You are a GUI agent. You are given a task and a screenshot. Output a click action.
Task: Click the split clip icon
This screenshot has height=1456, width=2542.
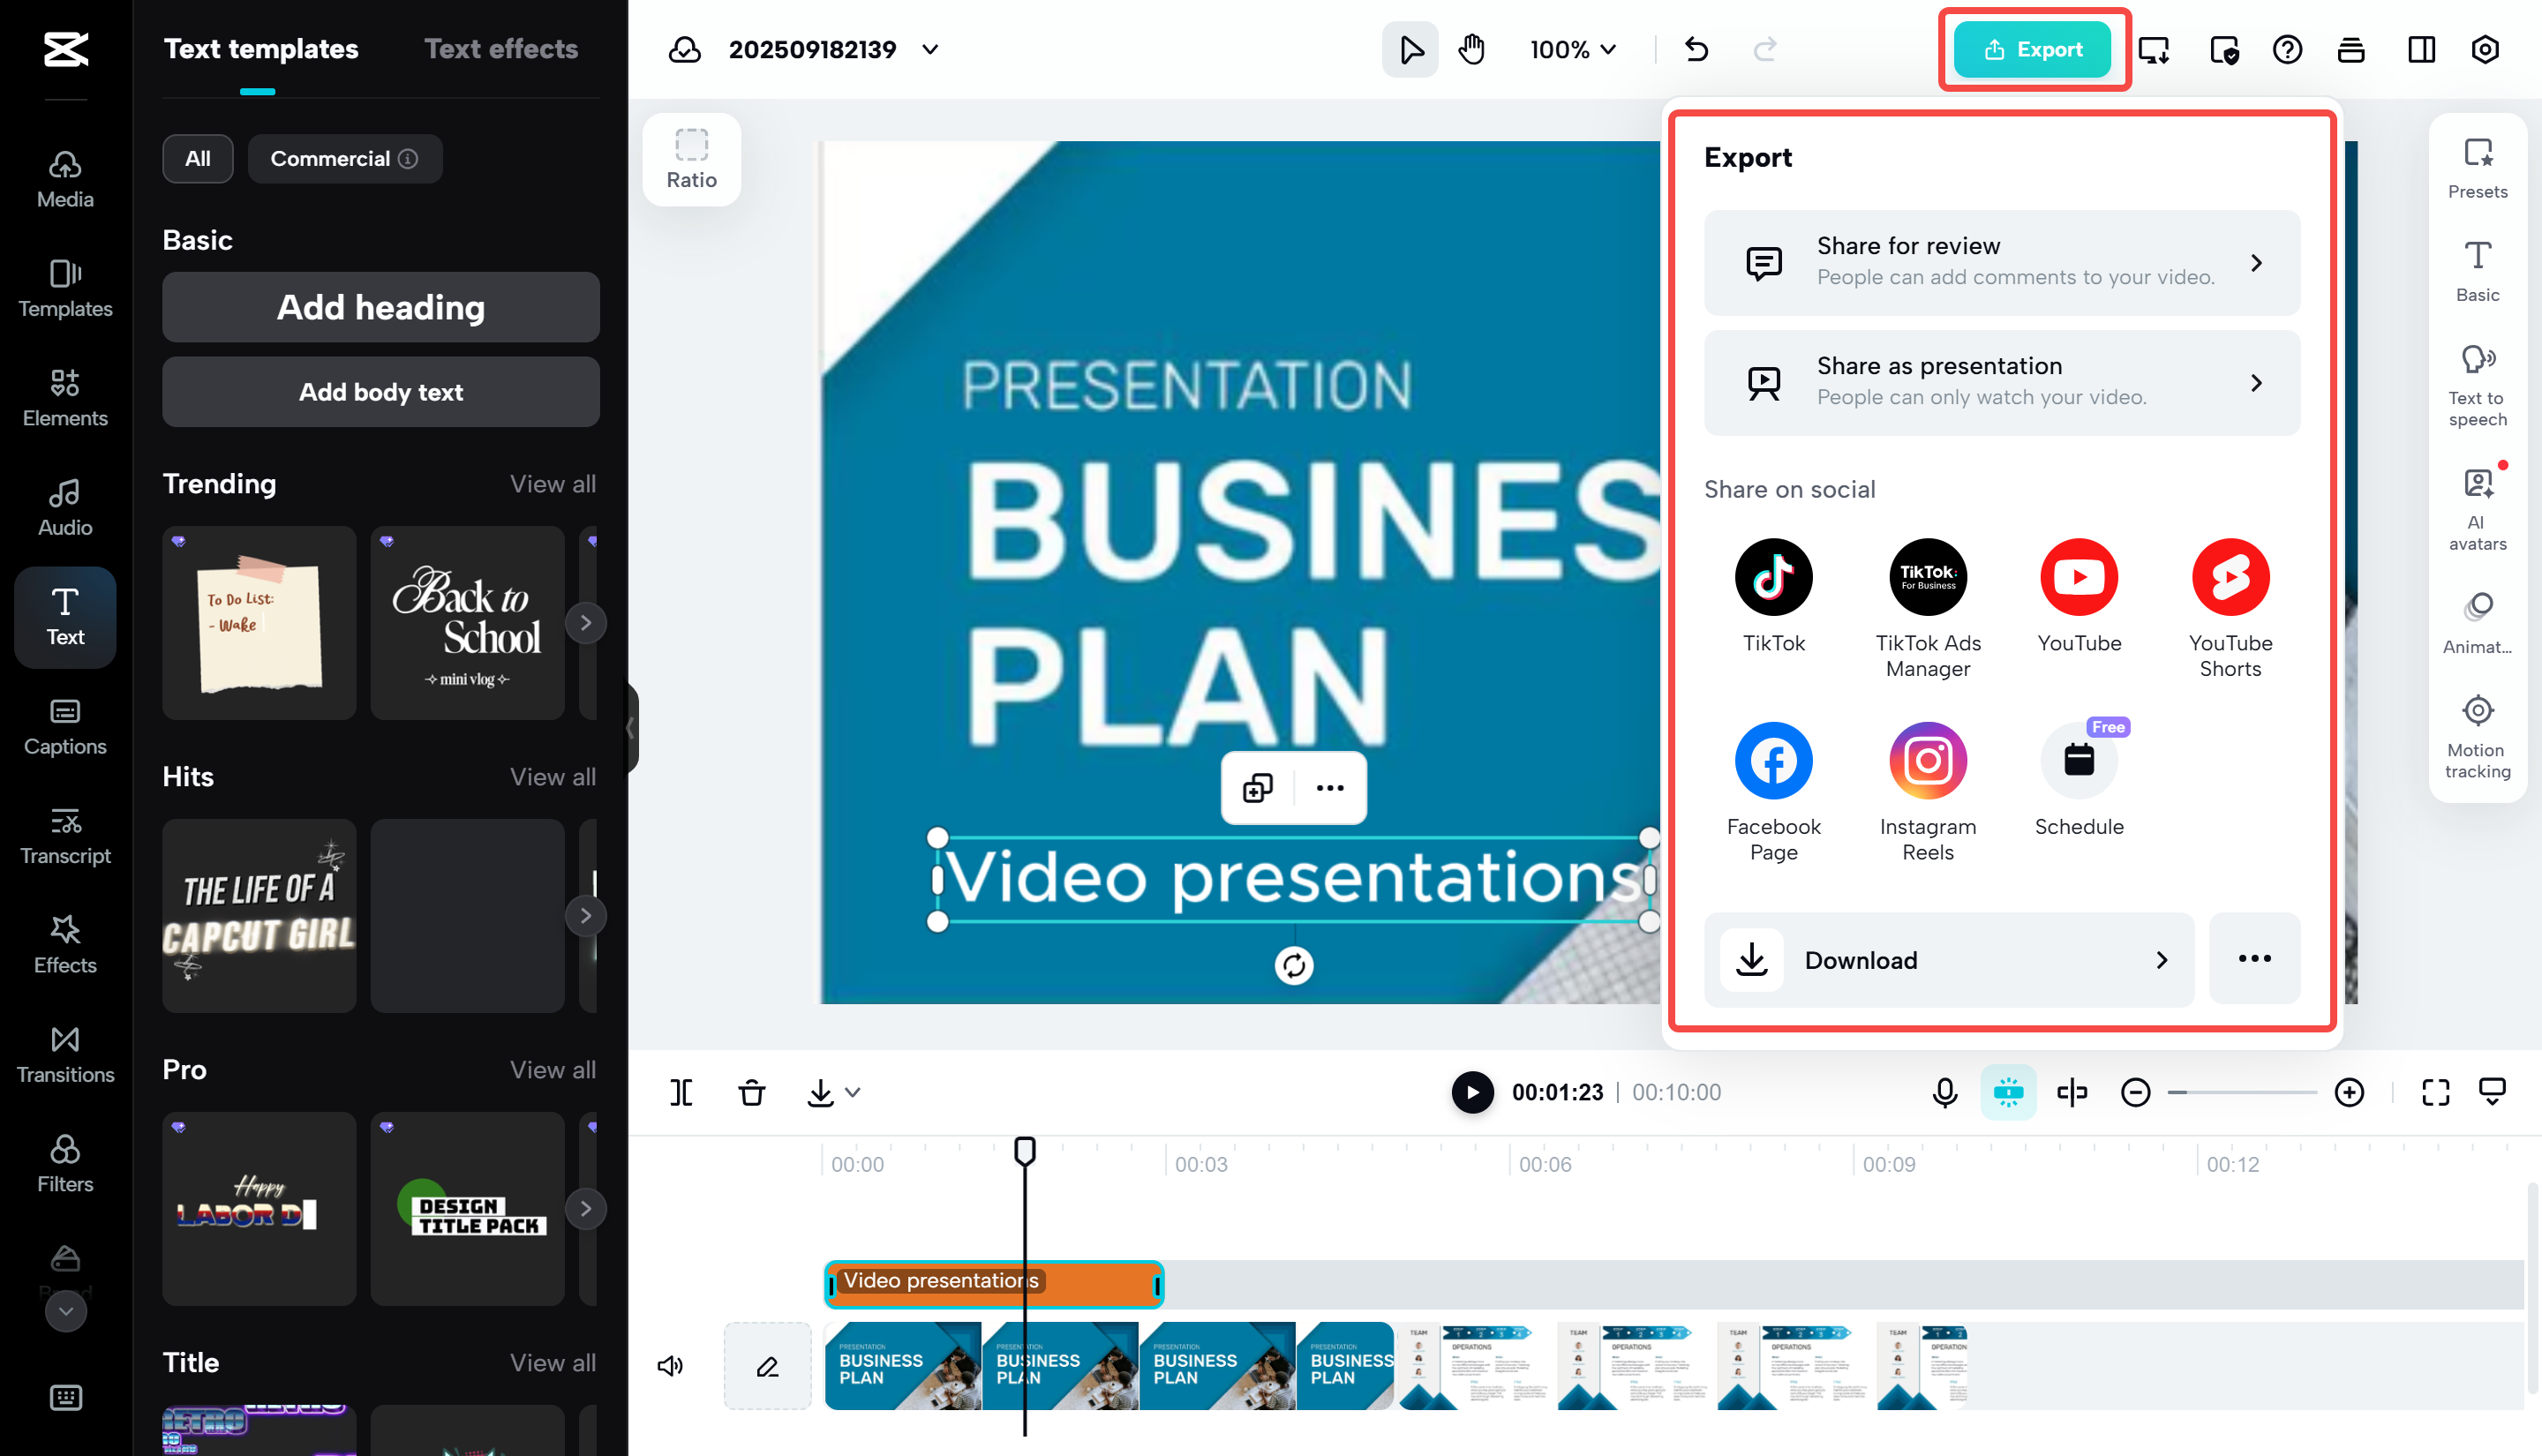pos(681,1092)
